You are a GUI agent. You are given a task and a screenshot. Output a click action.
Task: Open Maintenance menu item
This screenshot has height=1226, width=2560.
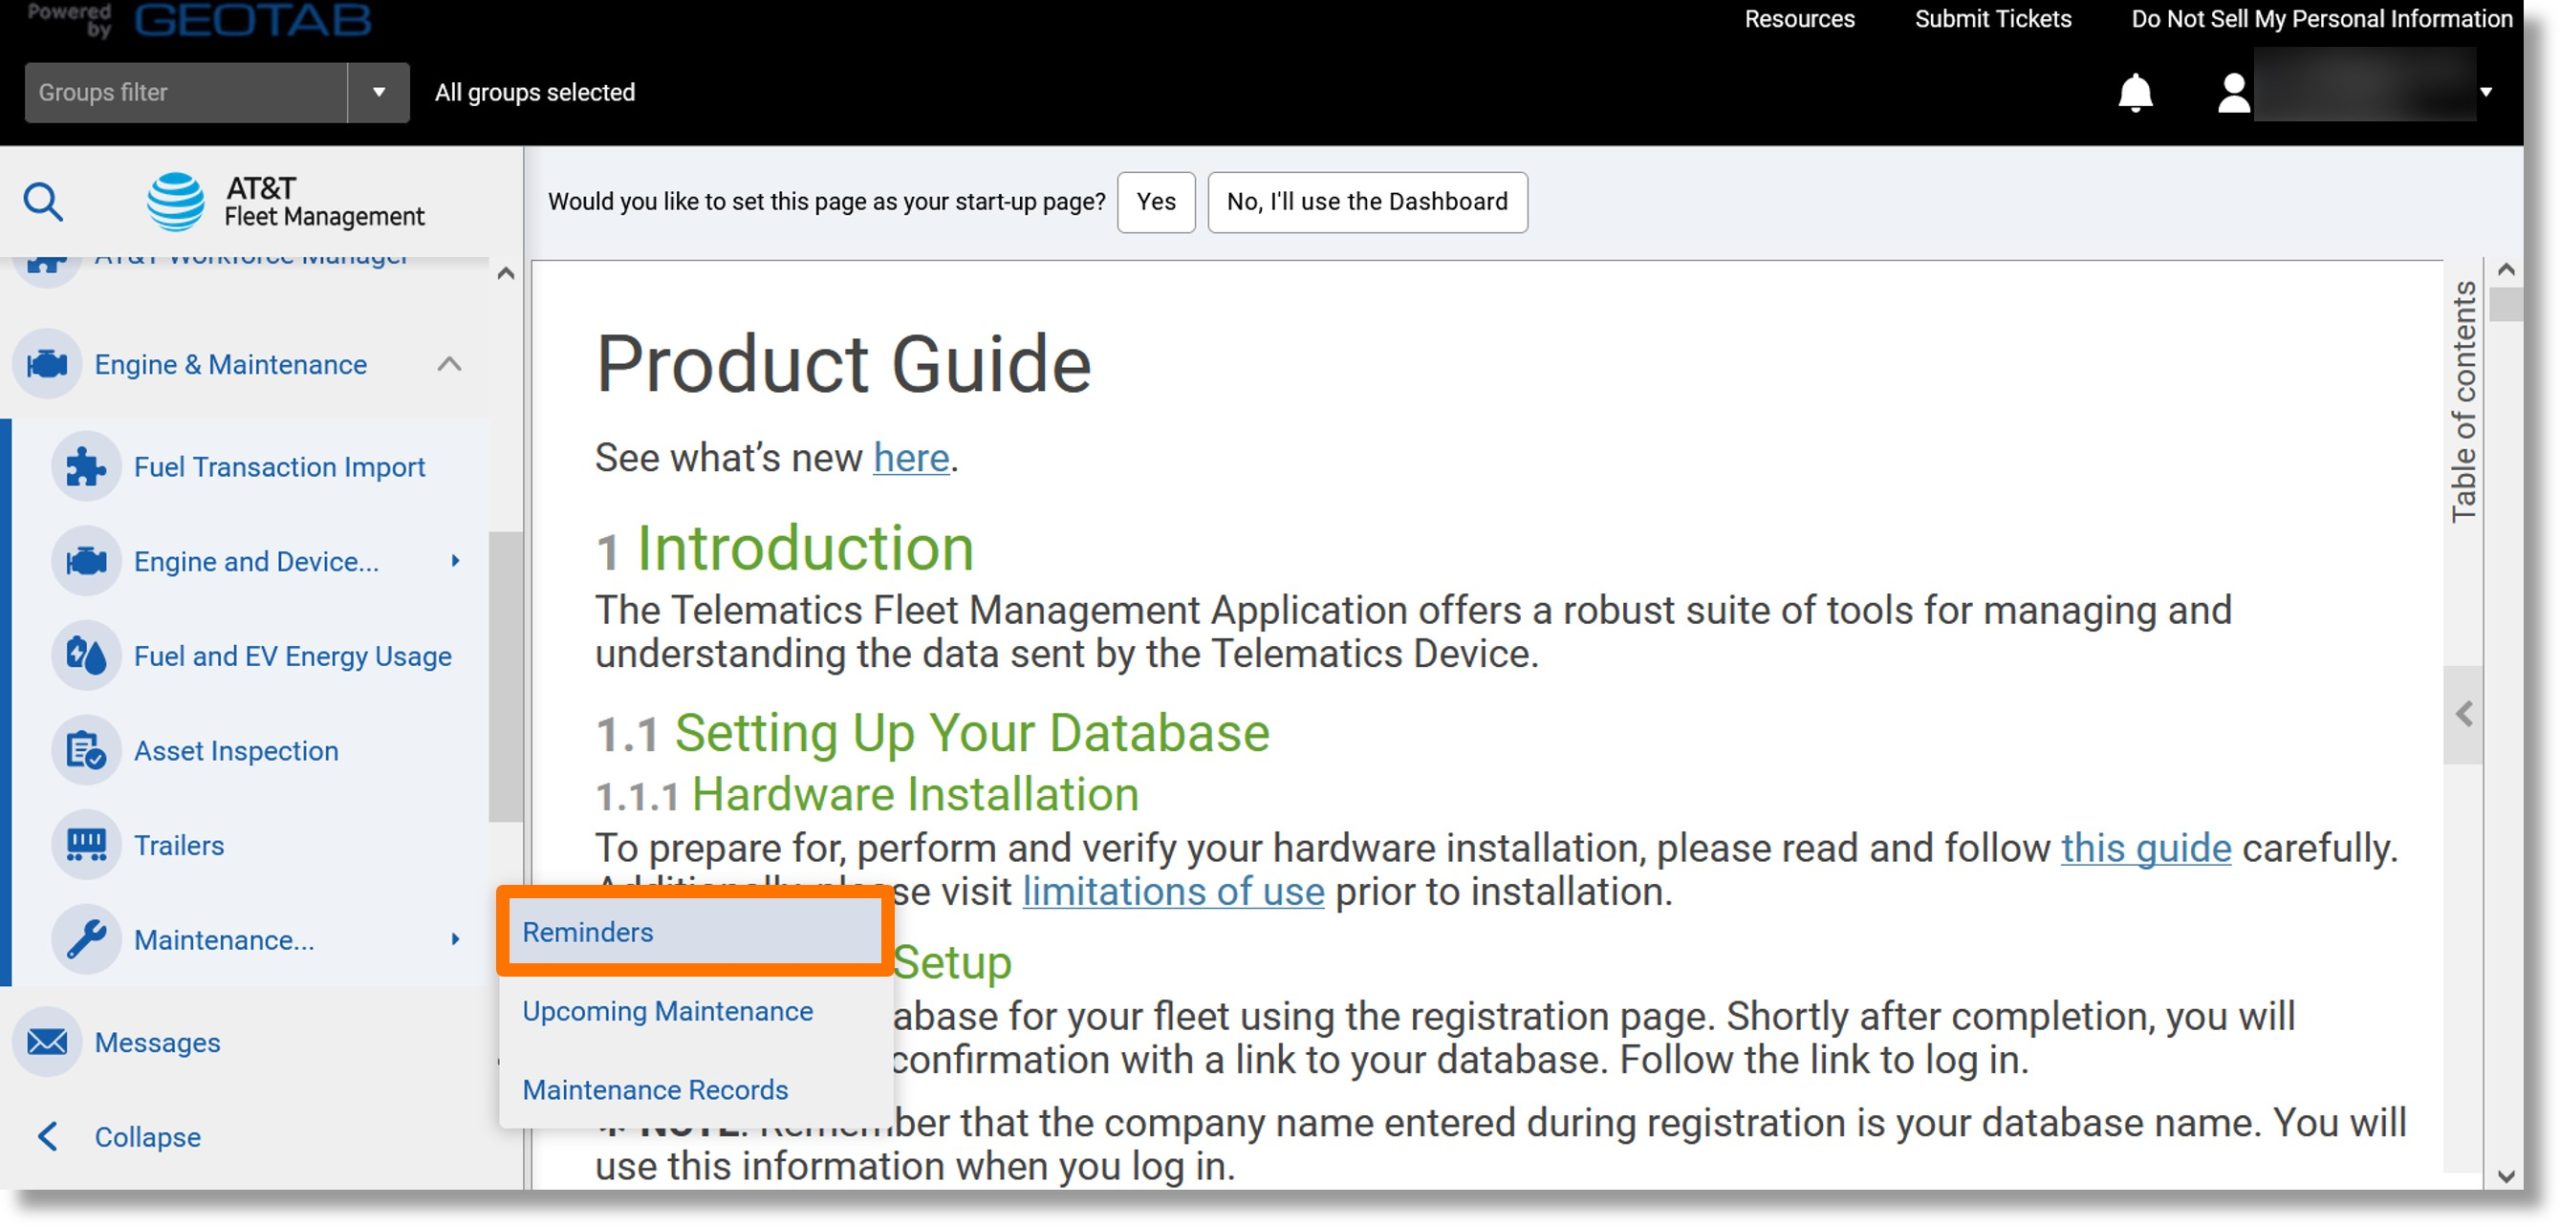[224, 940]
